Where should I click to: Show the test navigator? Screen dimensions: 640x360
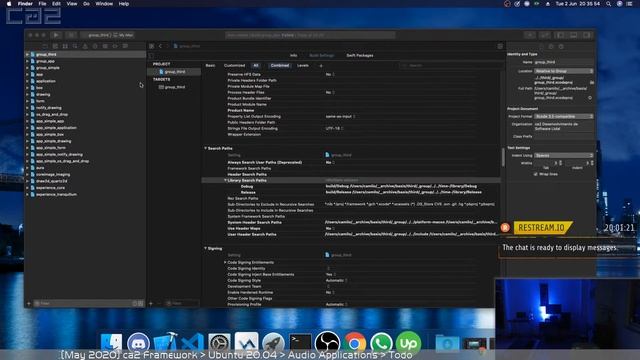click(x=95, y=46)
